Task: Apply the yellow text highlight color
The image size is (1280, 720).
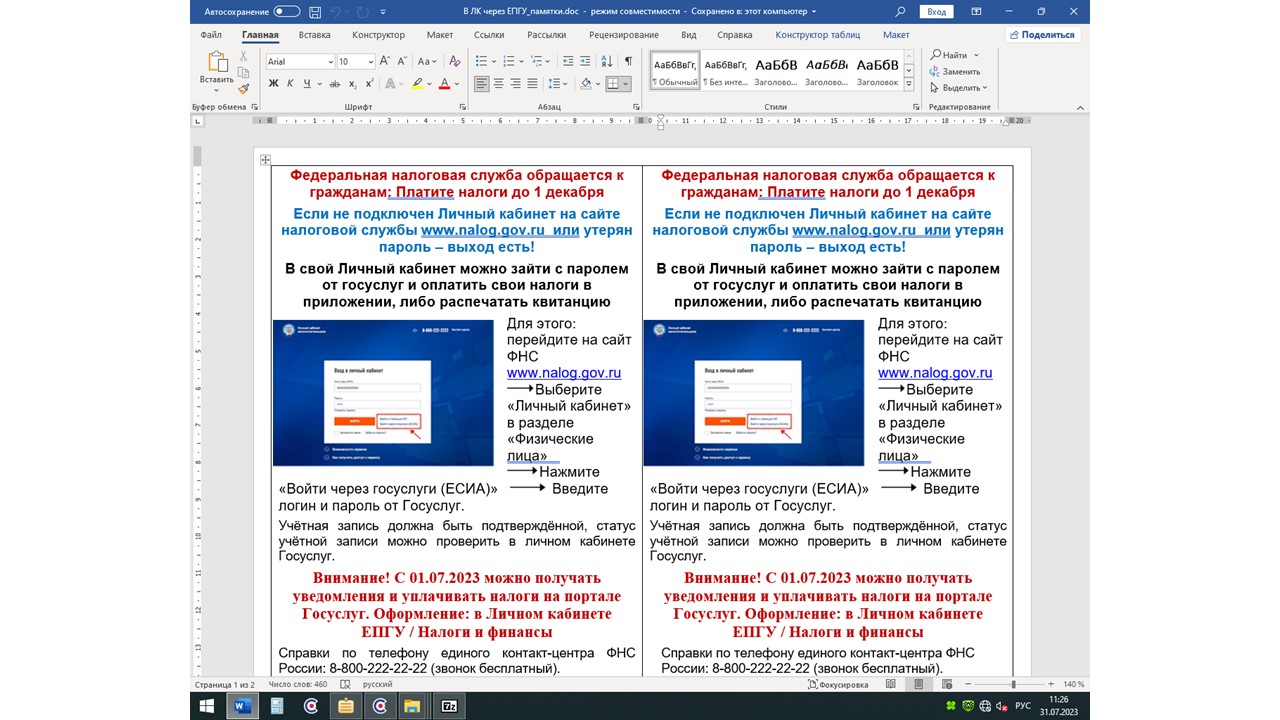Action: (x=419, y=84)
